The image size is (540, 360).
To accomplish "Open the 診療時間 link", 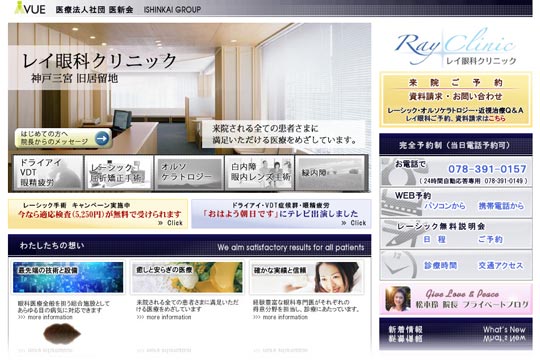I will tap(440, 266).
